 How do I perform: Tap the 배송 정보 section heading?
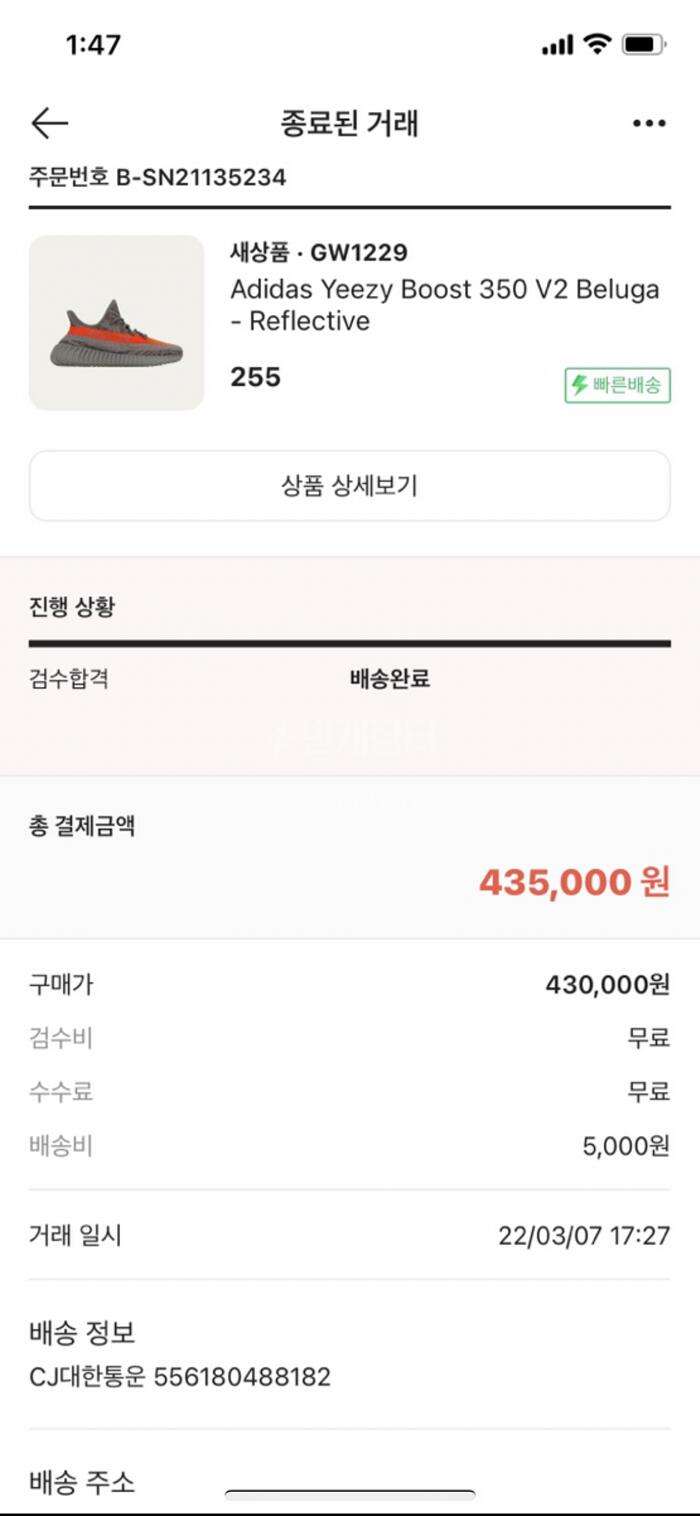[82, 1332]
